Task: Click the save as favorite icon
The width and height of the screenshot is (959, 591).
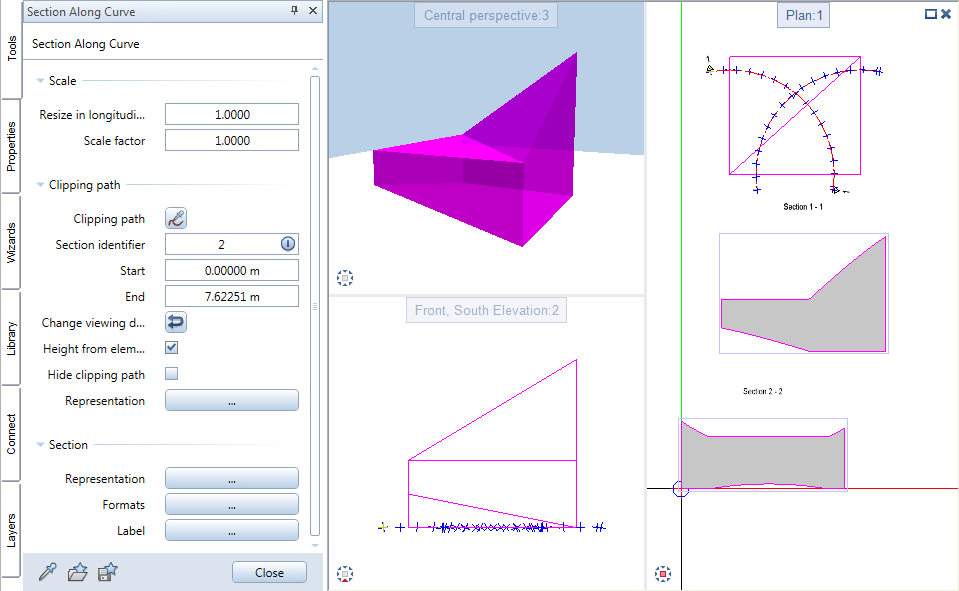Action: [x=108, y=572]
